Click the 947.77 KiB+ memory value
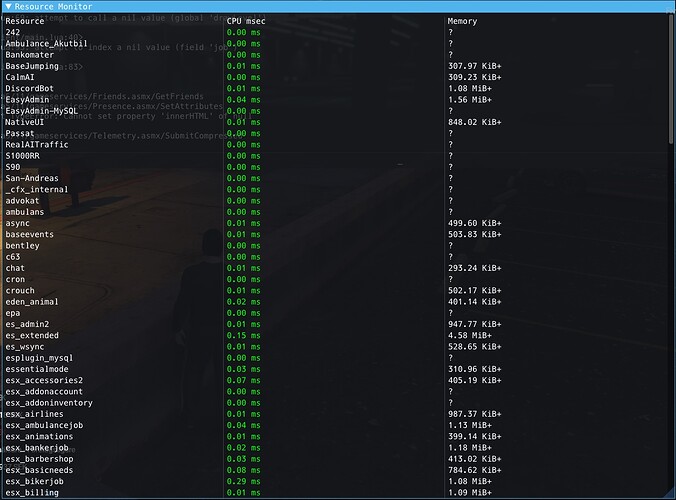676x500 pixels. coord(475,324)
